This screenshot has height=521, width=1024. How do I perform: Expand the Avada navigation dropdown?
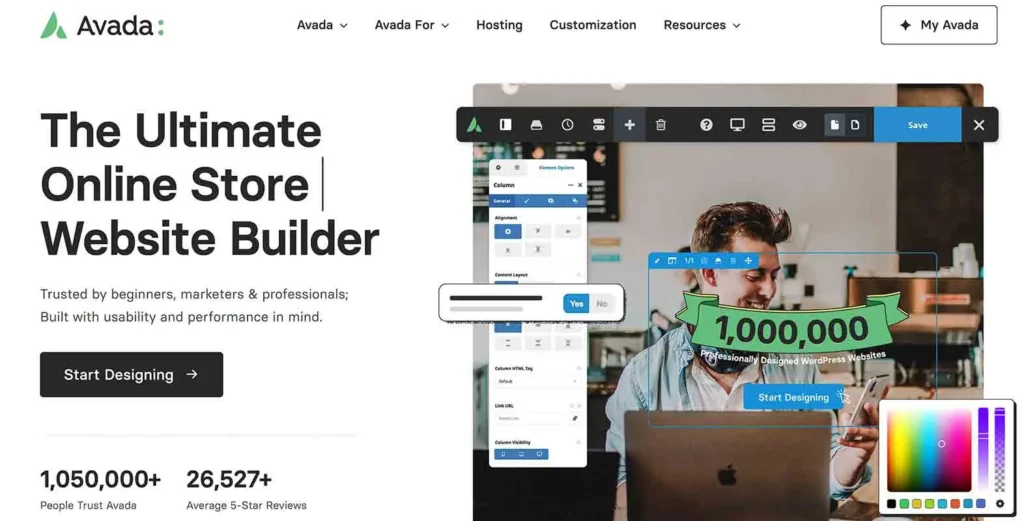click(322, 25)
